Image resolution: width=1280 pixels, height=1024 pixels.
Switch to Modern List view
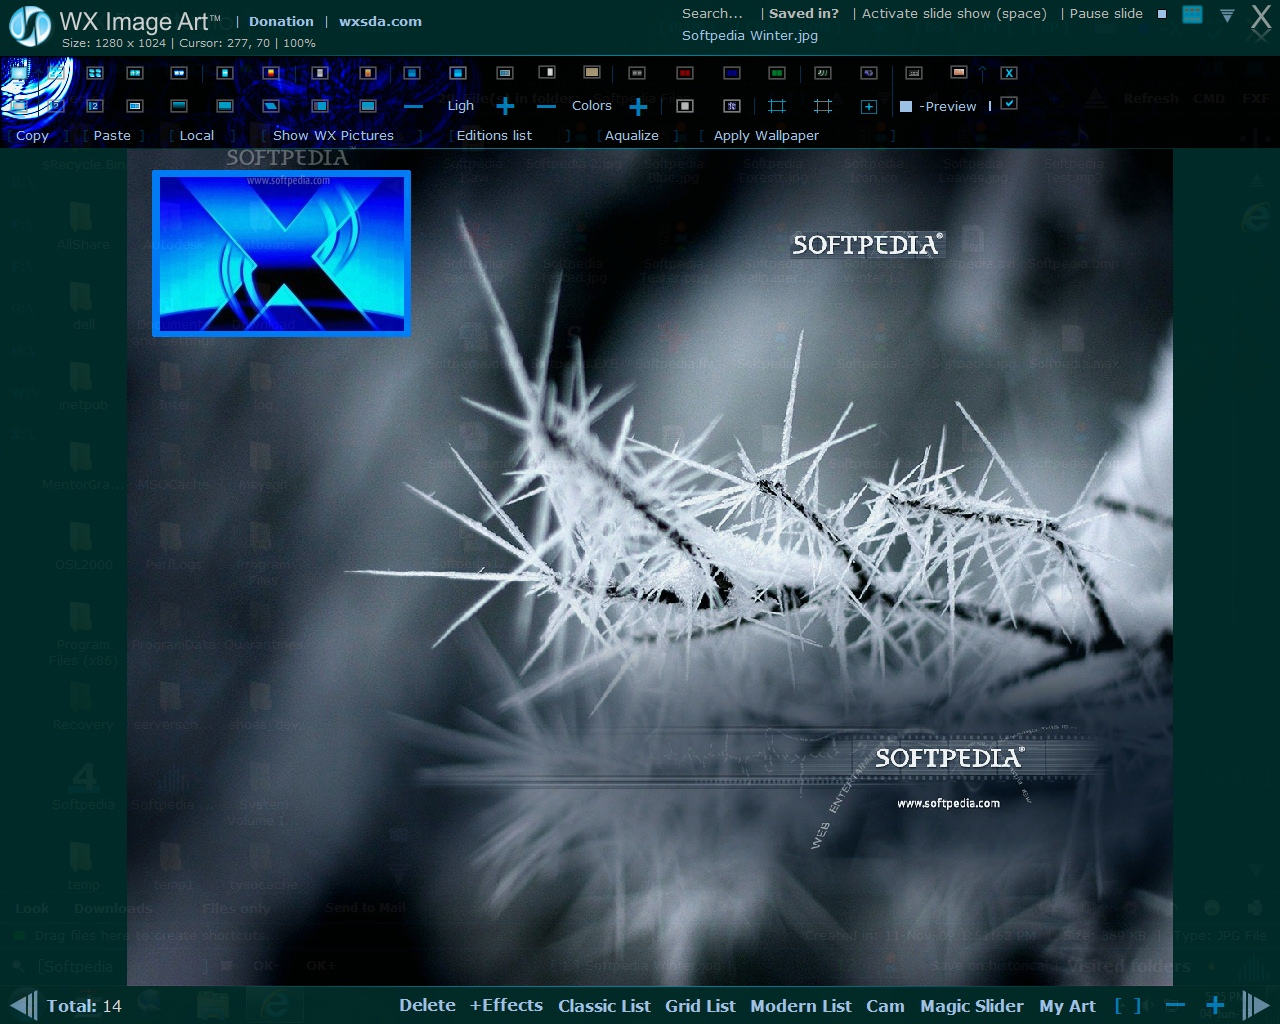[801, 1006]
